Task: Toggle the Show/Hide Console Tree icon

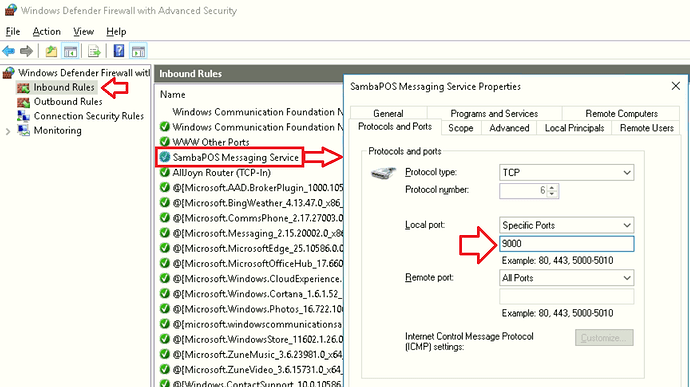Action: (70, 52)
